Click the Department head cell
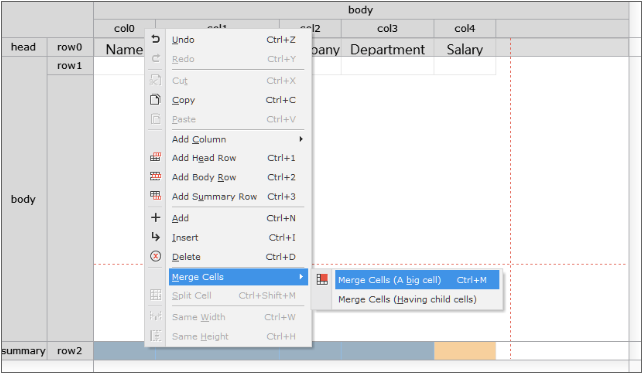The image size is (642, 373). 387,49
